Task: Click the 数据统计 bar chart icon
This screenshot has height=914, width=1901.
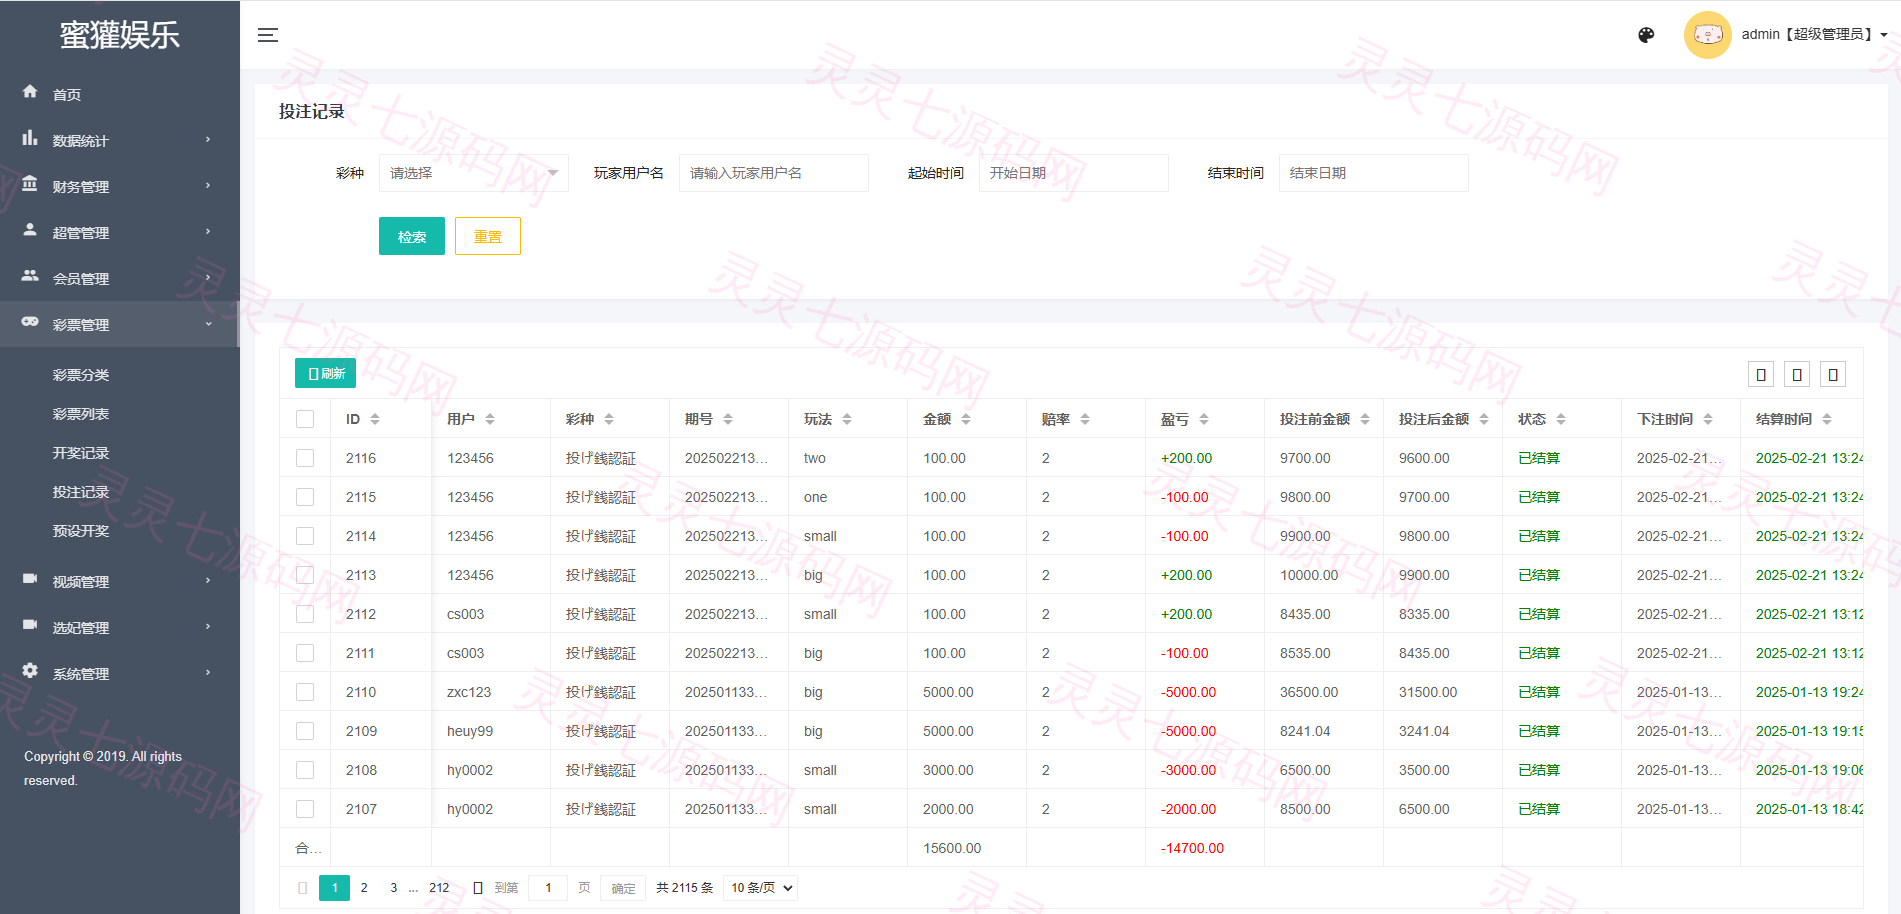Action: (x=30, y=139)
